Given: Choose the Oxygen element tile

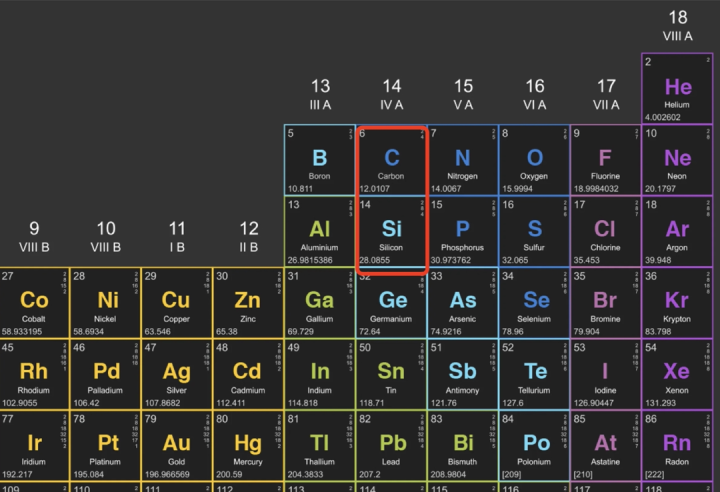Looking at the screenshot, I should 535,160.
